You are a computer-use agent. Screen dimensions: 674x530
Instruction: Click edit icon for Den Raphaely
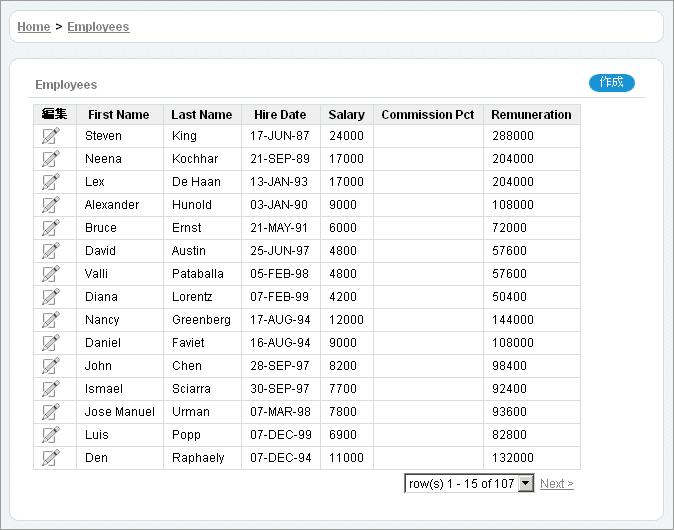coord(51,458)
